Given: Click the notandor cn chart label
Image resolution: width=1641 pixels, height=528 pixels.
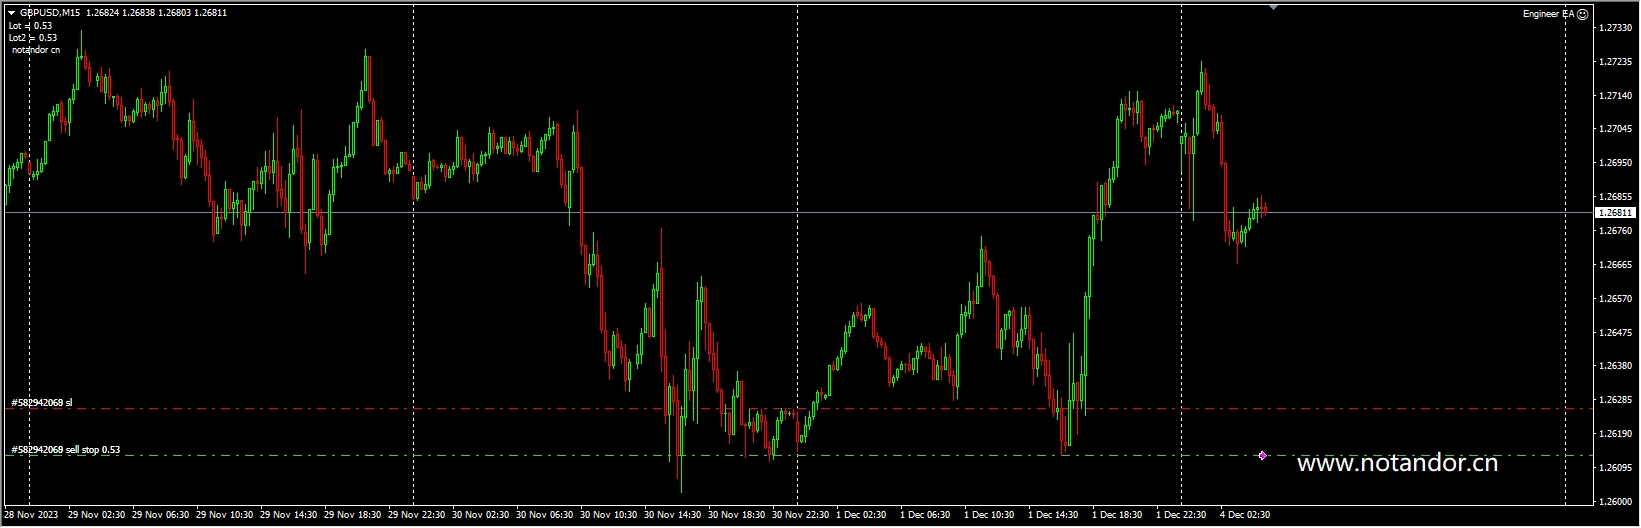Looking at the screenshot, I should tap(36, 49).
